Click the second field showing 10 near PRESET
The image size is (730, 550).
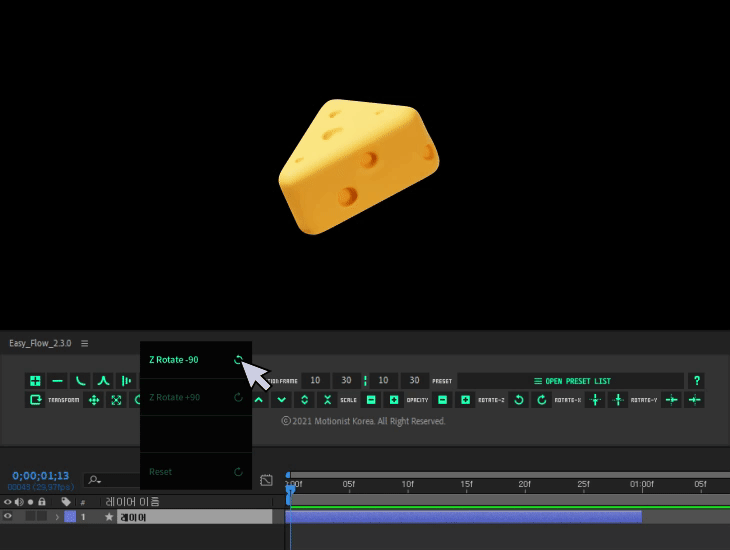coord(383,380)
